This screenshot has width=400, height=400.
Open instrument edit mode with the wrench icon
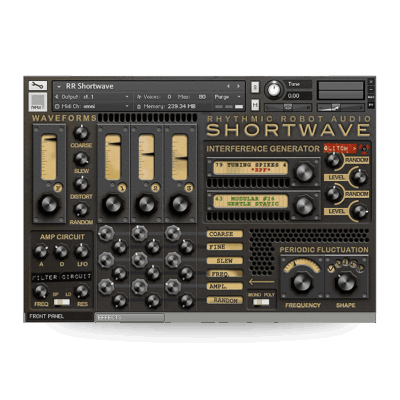(38, 86)
